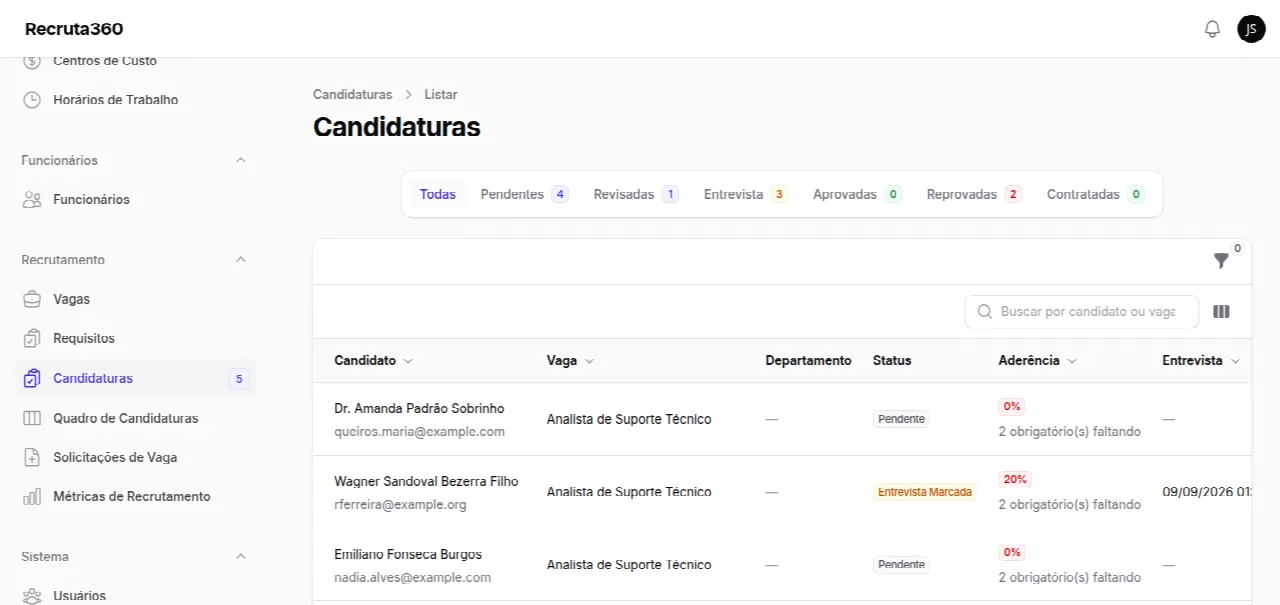The width and height of the screenshot is (1280, 605).
Task: Click the Status column header
Action: pyautogui.click(x=892, y=361)
